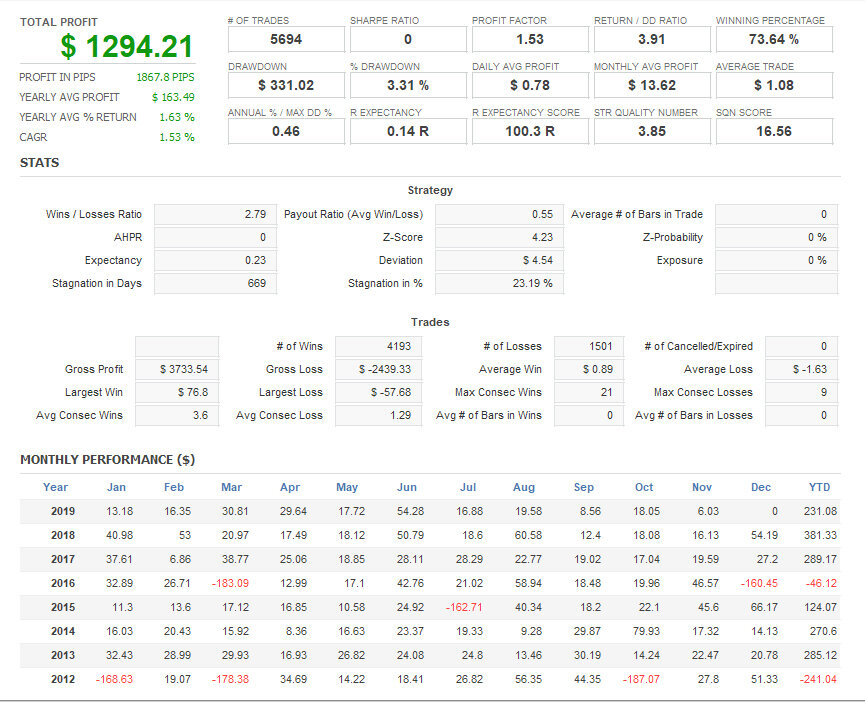Screen dimensions: 865x702
Task: Select the 2013 January value 32.43
Action: pos(119,656)
